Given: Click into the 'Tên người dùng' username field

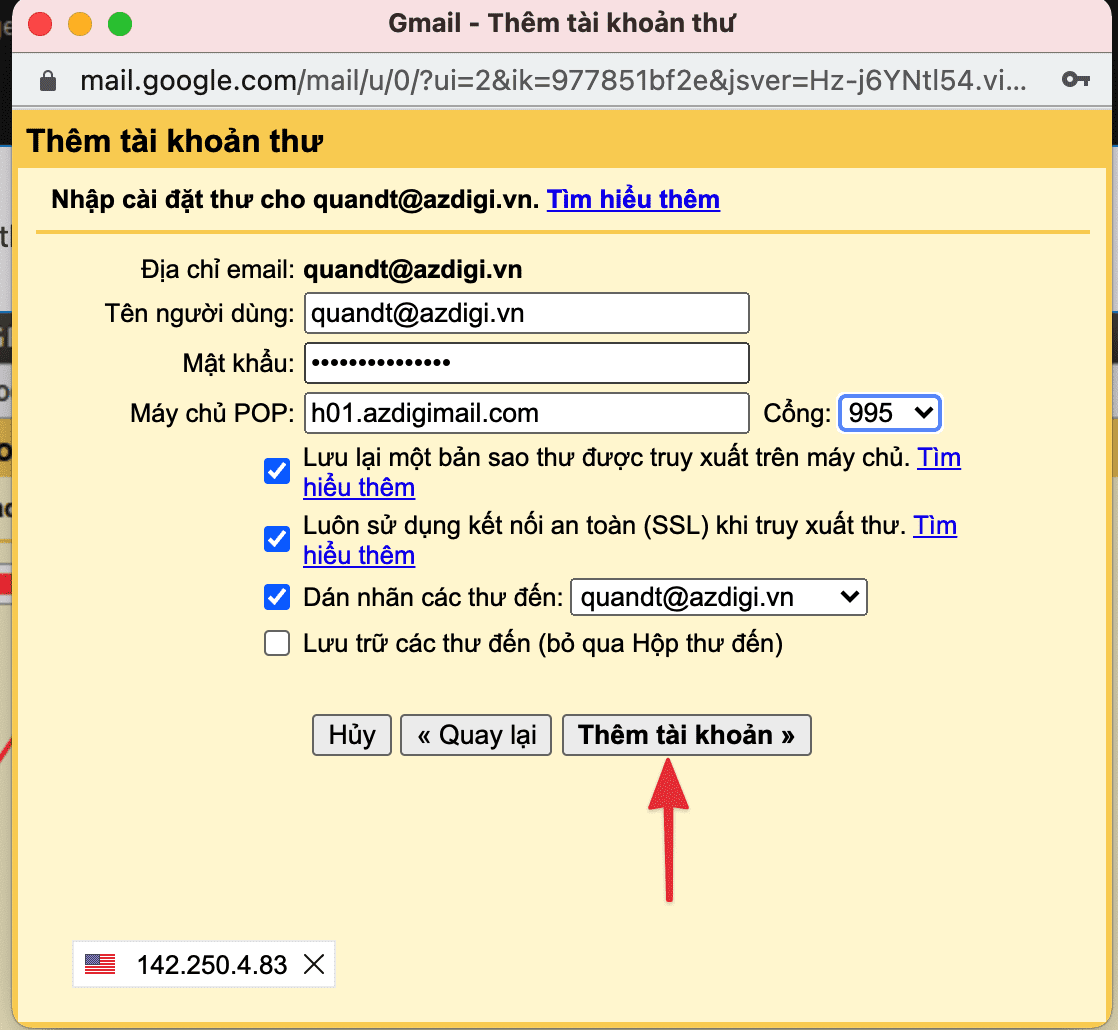Looking at the screenshot, I should tap(526, 313).
